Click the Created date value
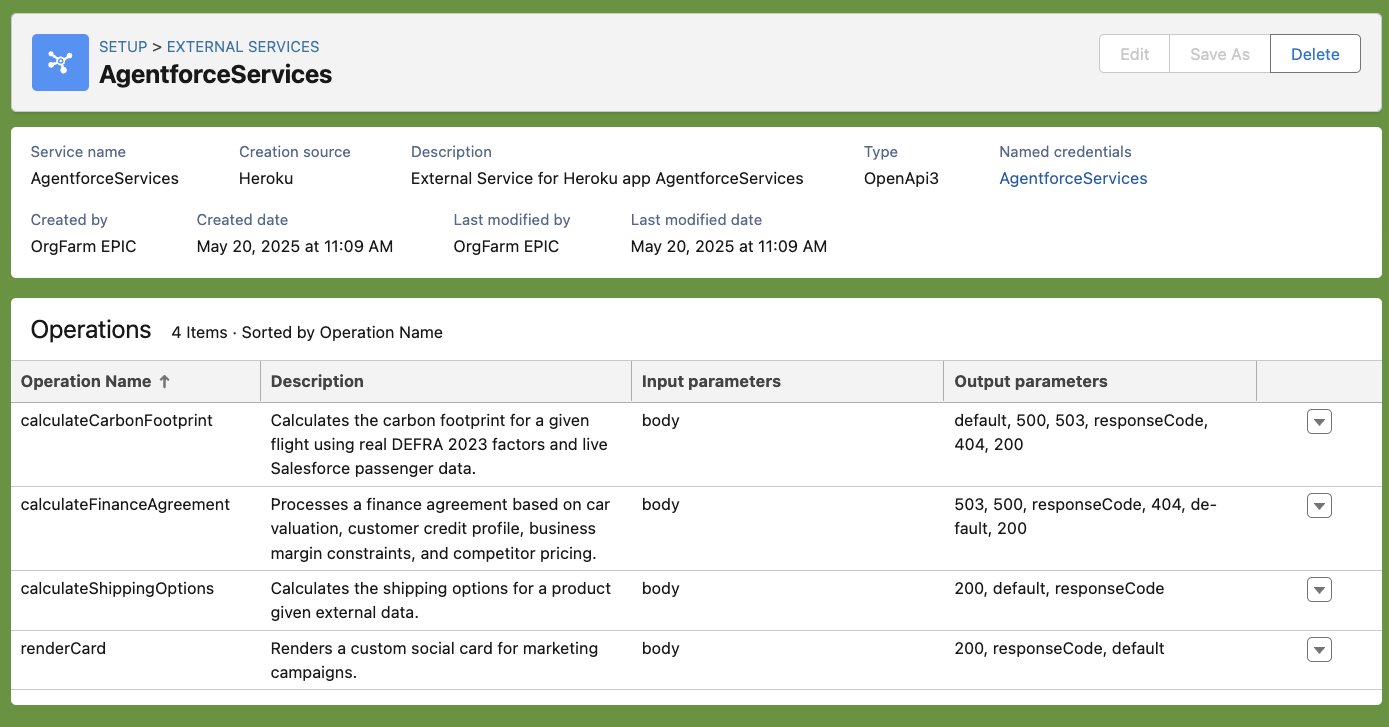The height and width of the screenshot is (727, 1389). coord(295,246)
